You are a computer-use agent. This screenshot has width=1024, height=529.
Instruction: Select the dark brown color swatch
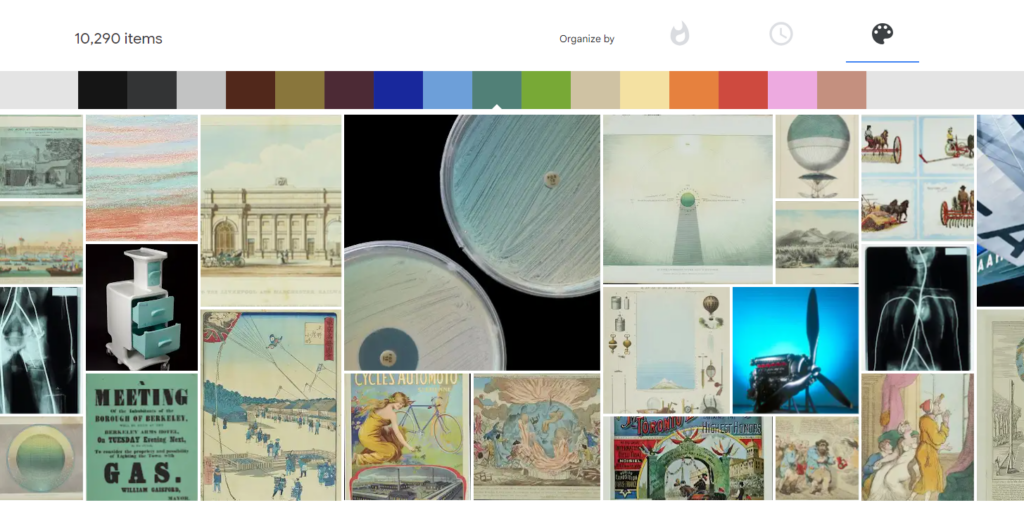tap(250, 90)
